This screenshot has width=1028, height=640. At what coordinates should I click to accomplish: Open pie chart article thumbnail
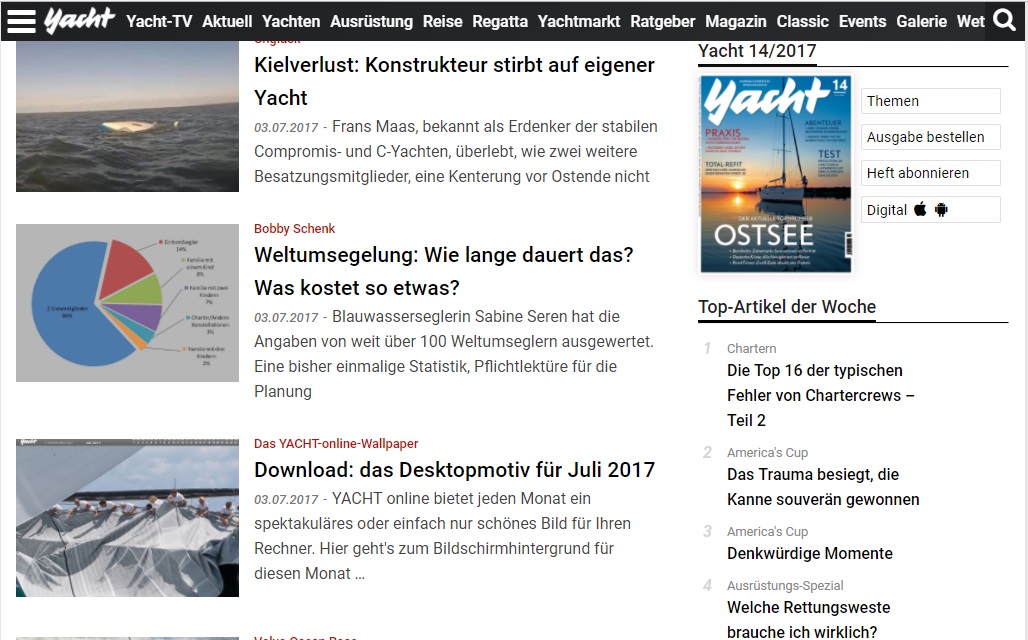click(x=127, y=303)
